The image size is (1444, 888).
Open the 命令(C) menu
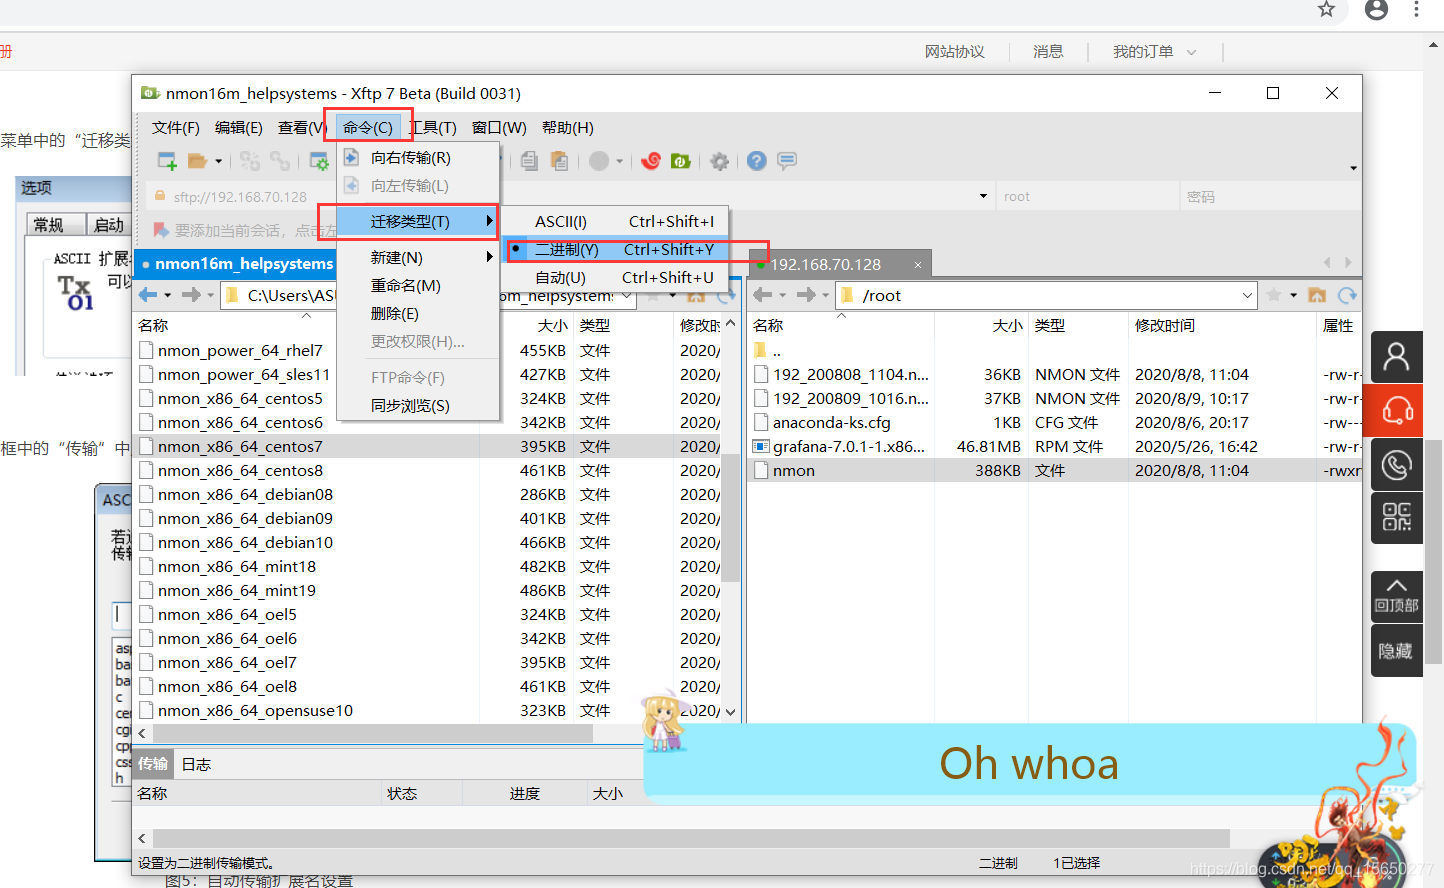coord(368,127)
